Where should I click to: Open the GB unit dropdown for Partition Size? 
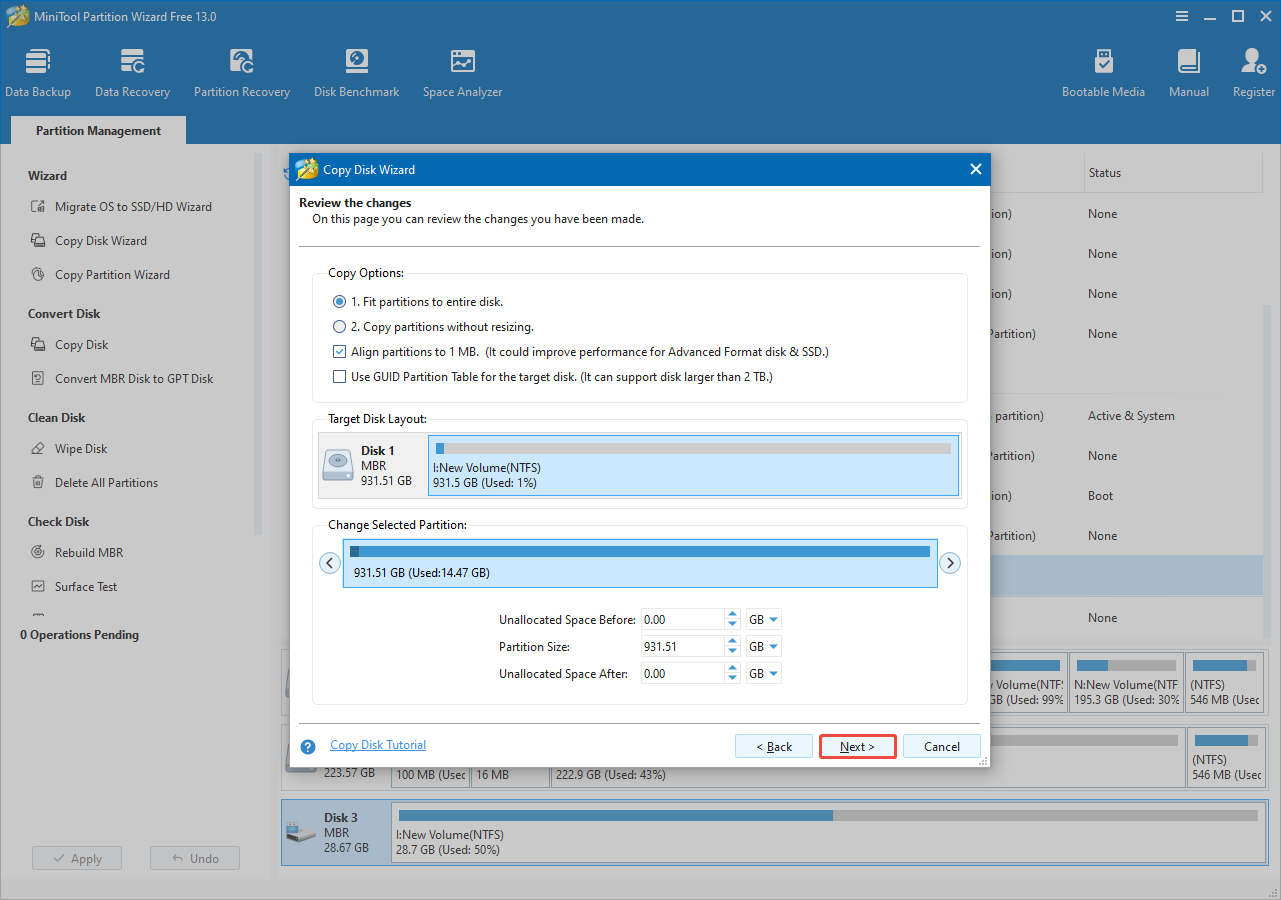point(762,646)
